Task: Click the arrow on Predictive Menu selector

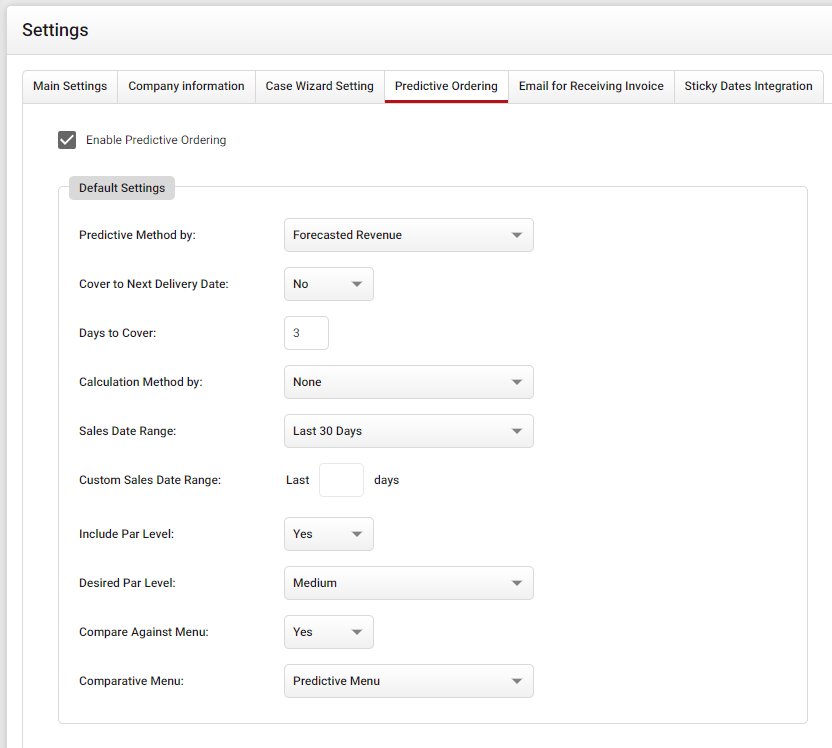Action: tap(518, 680)
